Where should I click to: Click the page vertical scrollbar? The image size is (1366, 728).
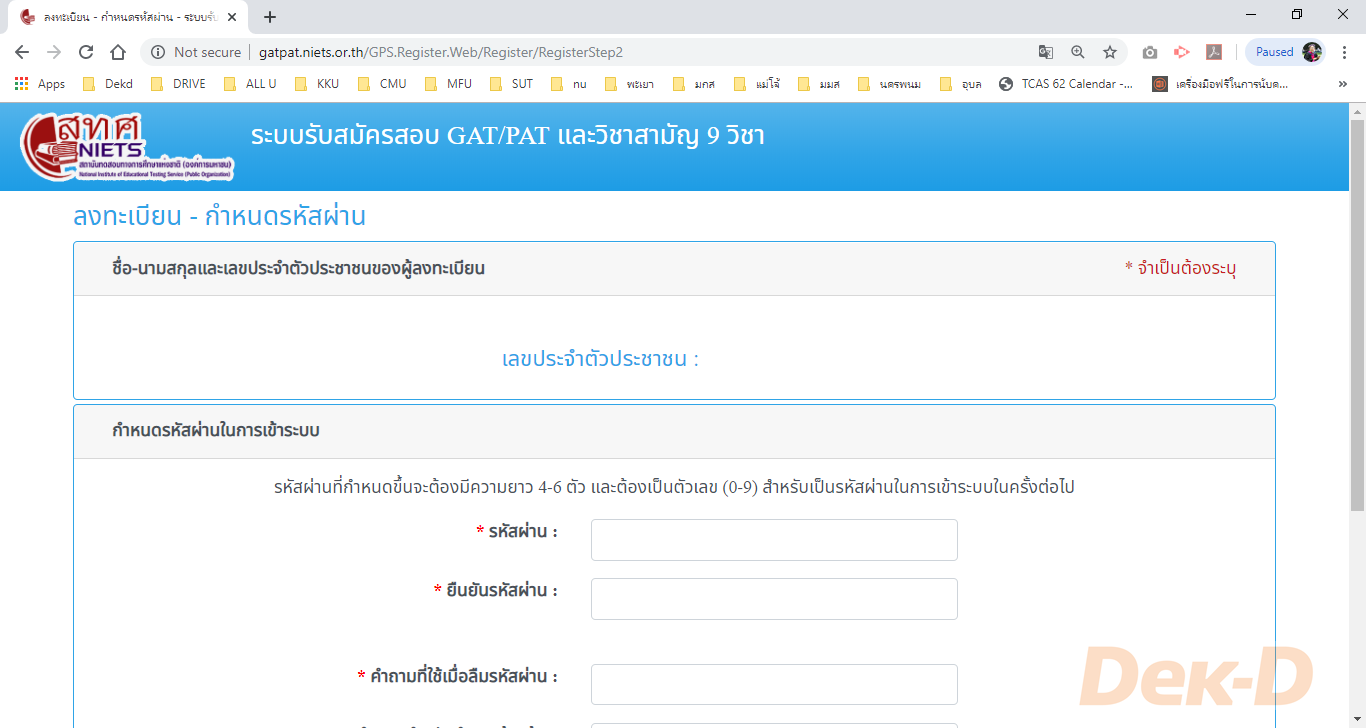click(1357, 400)
